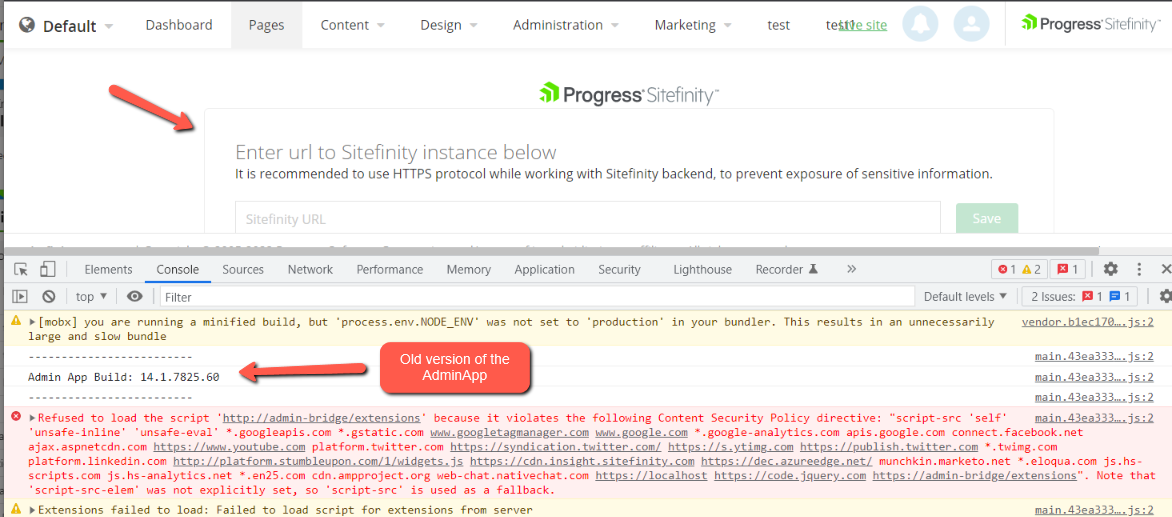Click the green Save button
The width and height of the screenshot is (1172, 517).
(x=987, y=219)
